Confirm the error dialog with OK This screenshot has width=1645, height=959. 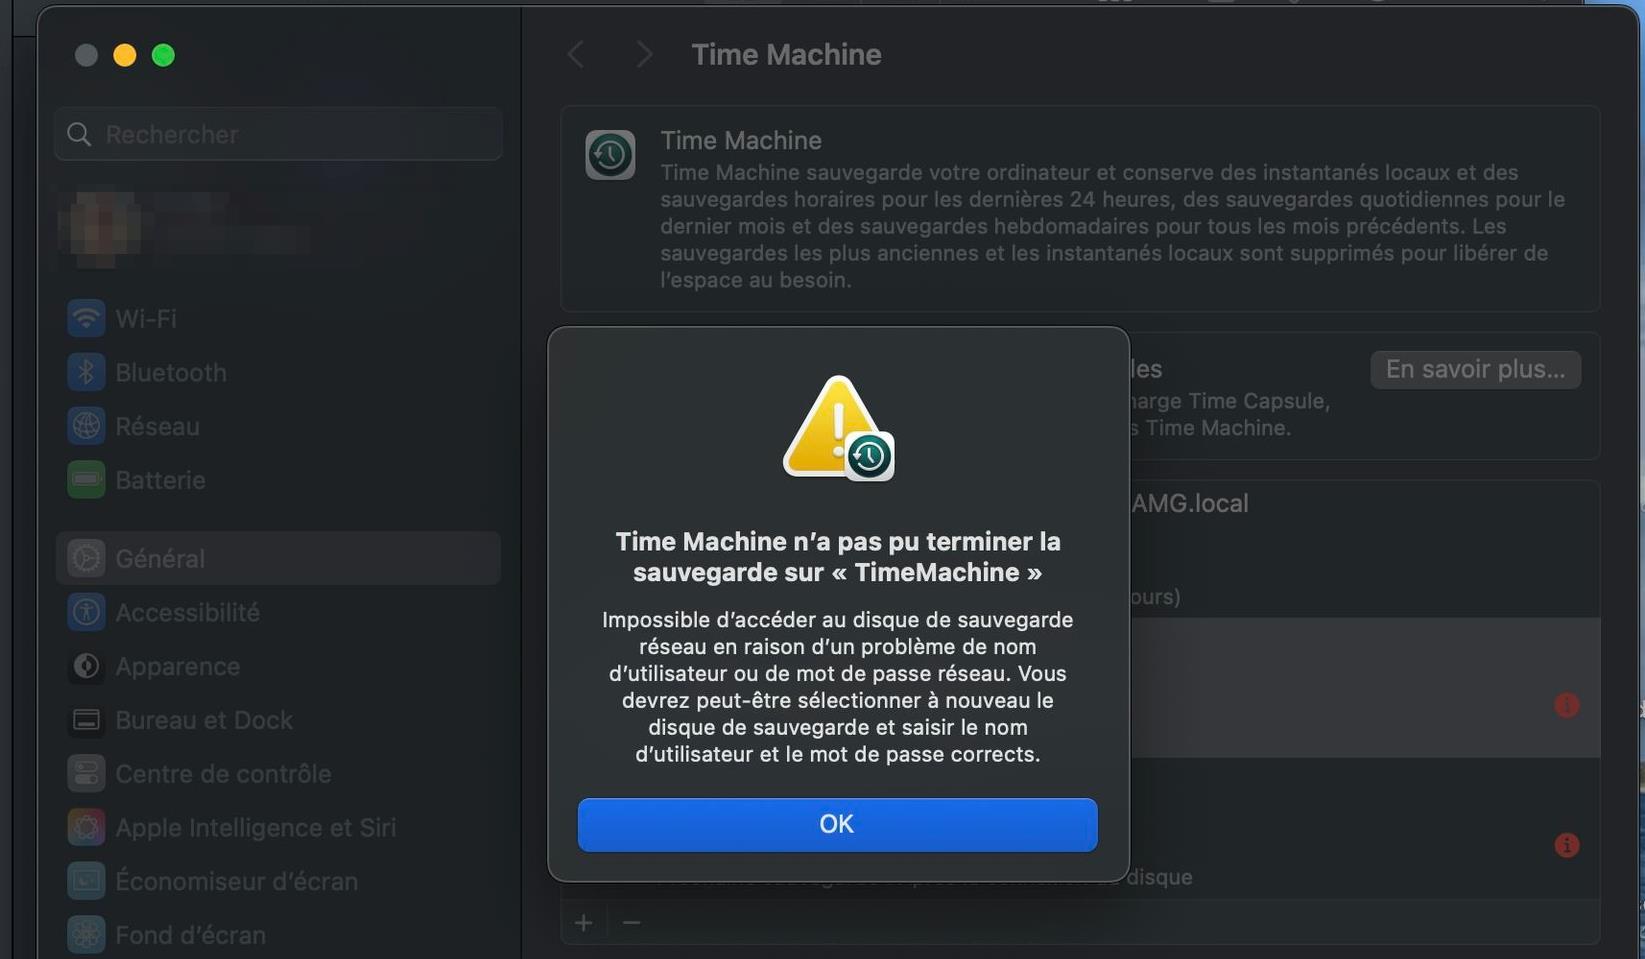point(837,824)
